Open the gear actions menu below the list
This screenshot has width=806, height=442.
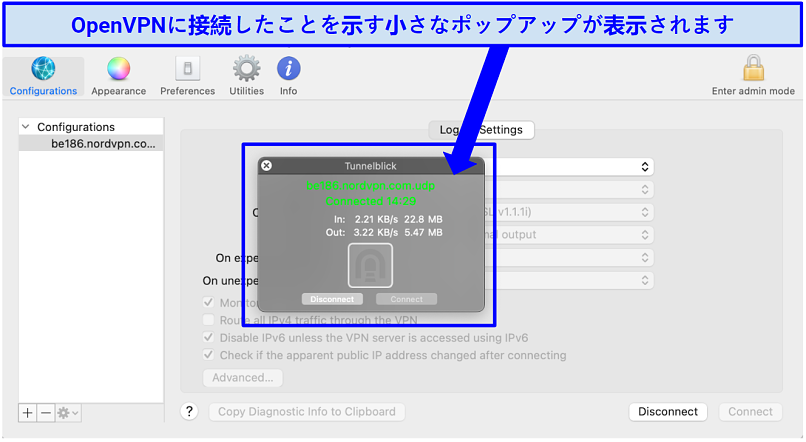coord(68,413)
